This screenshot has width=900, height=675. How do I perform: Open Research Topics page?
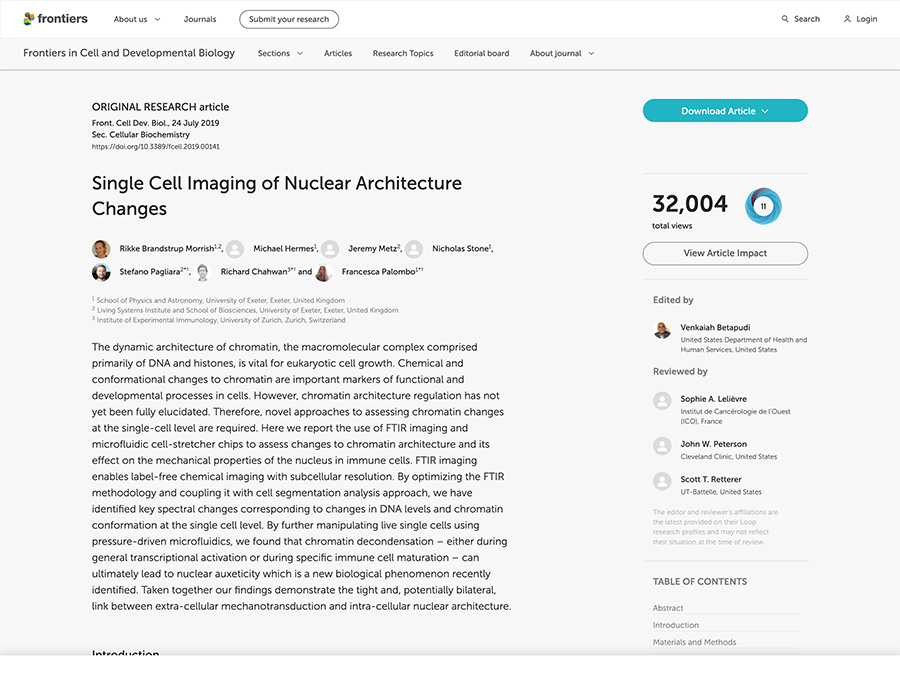[x=403, y=53]
